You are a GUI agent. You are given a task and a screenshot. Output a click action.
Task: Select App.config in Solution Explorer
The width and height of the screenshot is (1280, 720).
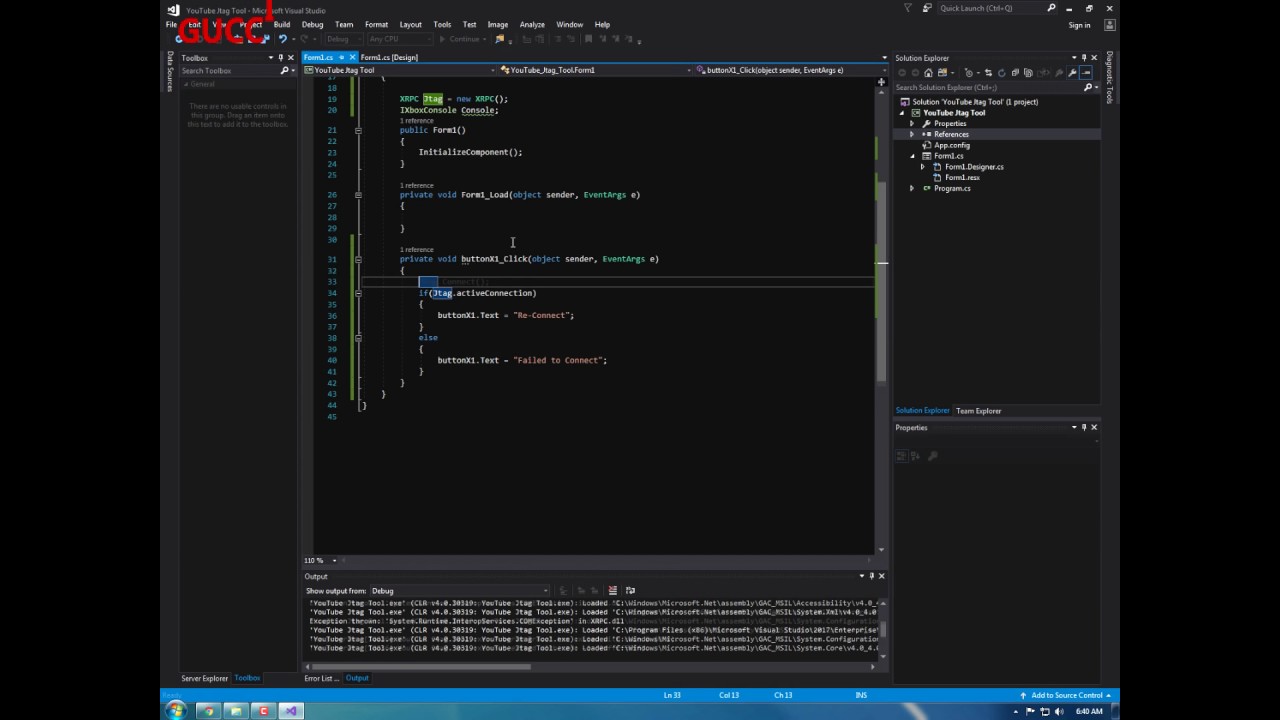click(951, 145)
